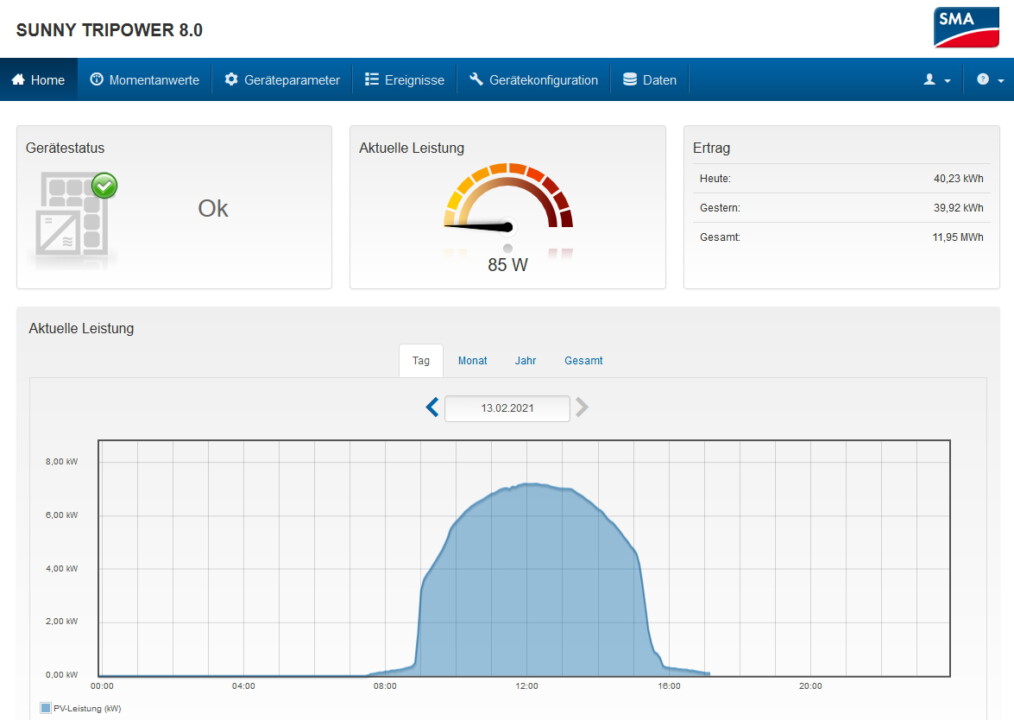
Task: Click the 8,00 kW axis label
Action: (61, 462)
